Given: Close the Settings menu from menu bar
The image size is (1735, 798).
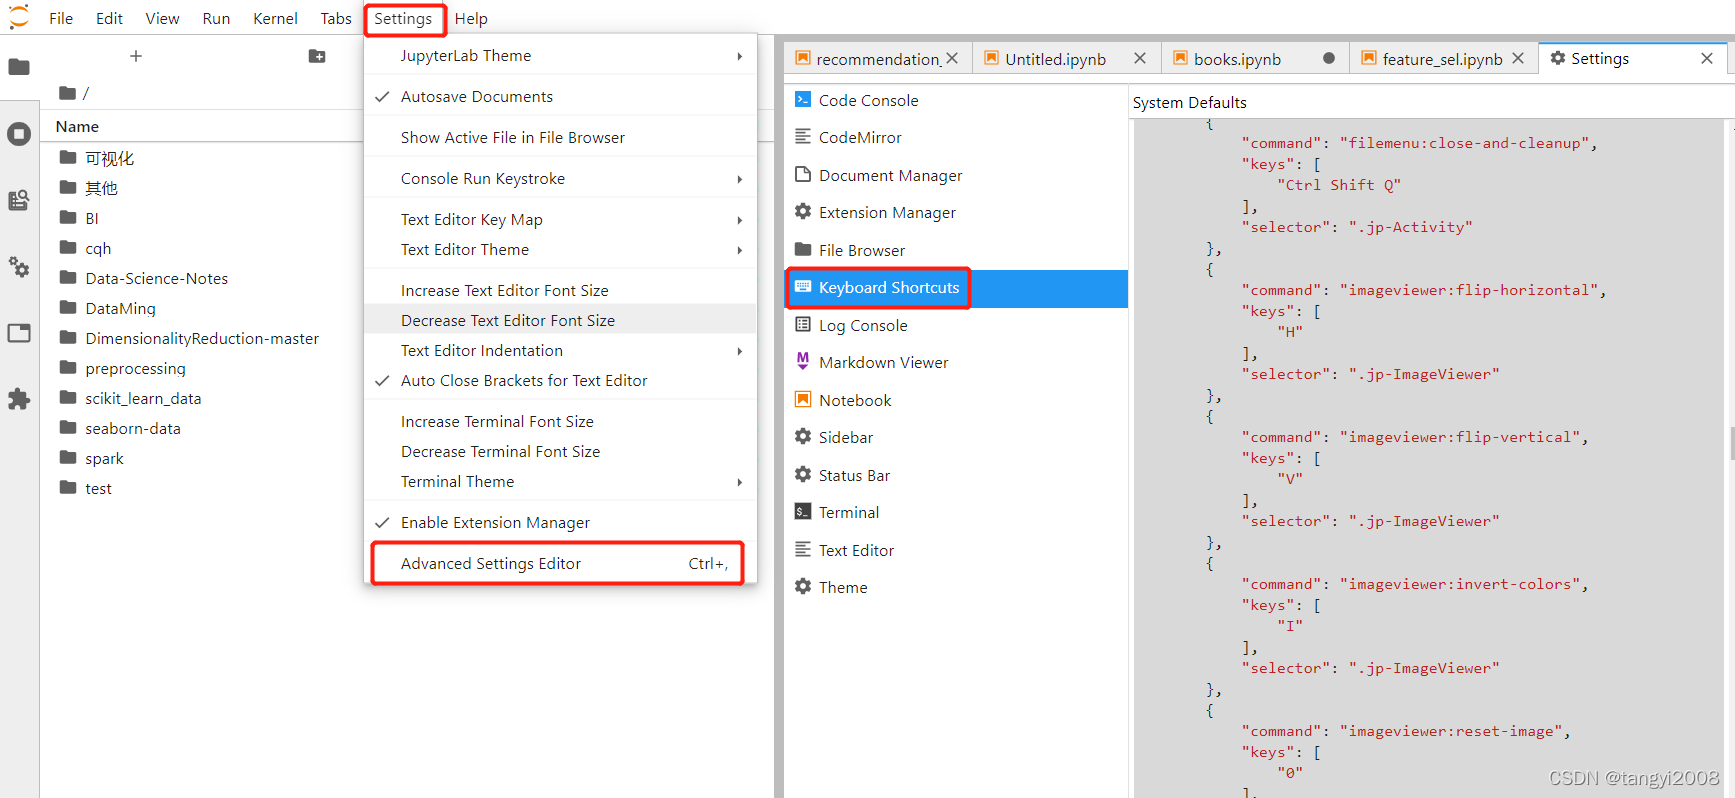Looking at the screenshot, I should 403,18.
